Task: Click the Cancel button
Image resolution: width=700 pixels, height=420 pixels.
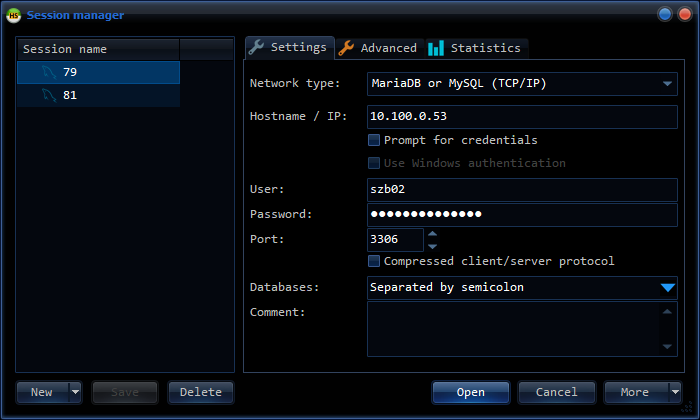Action: pos(556,392)
